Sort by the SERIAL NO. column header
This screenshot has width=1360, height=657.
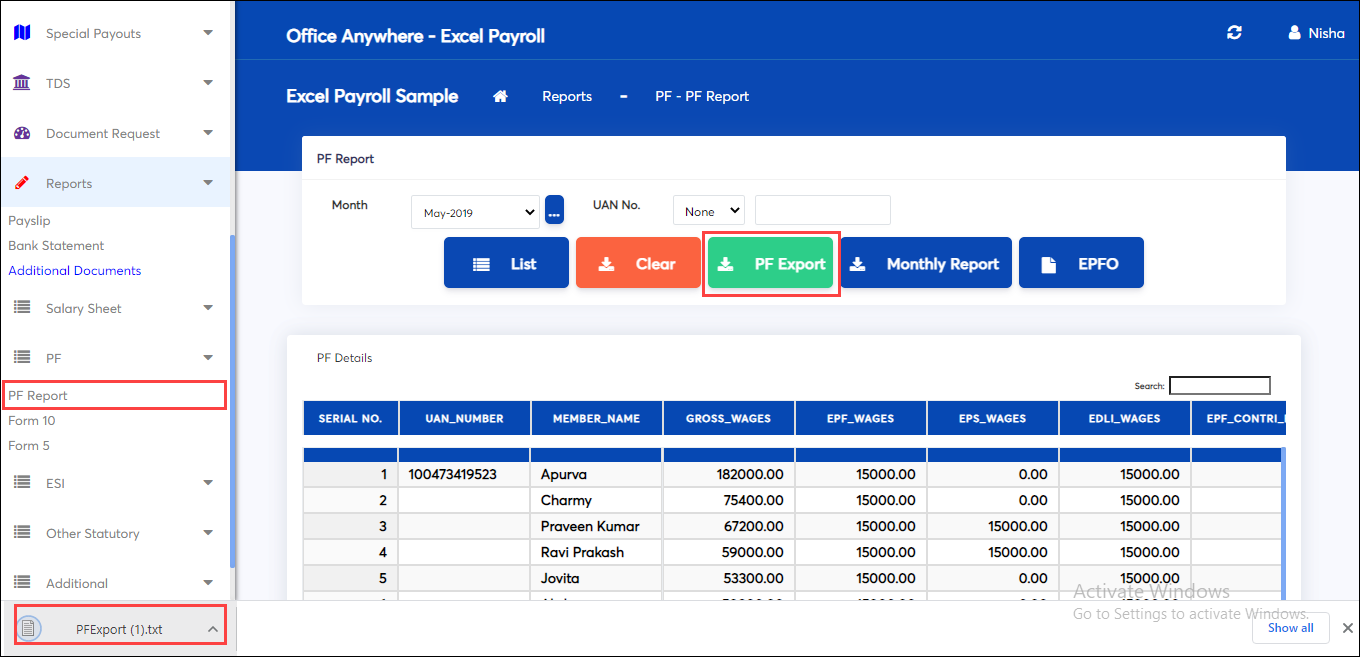point(351,418)
